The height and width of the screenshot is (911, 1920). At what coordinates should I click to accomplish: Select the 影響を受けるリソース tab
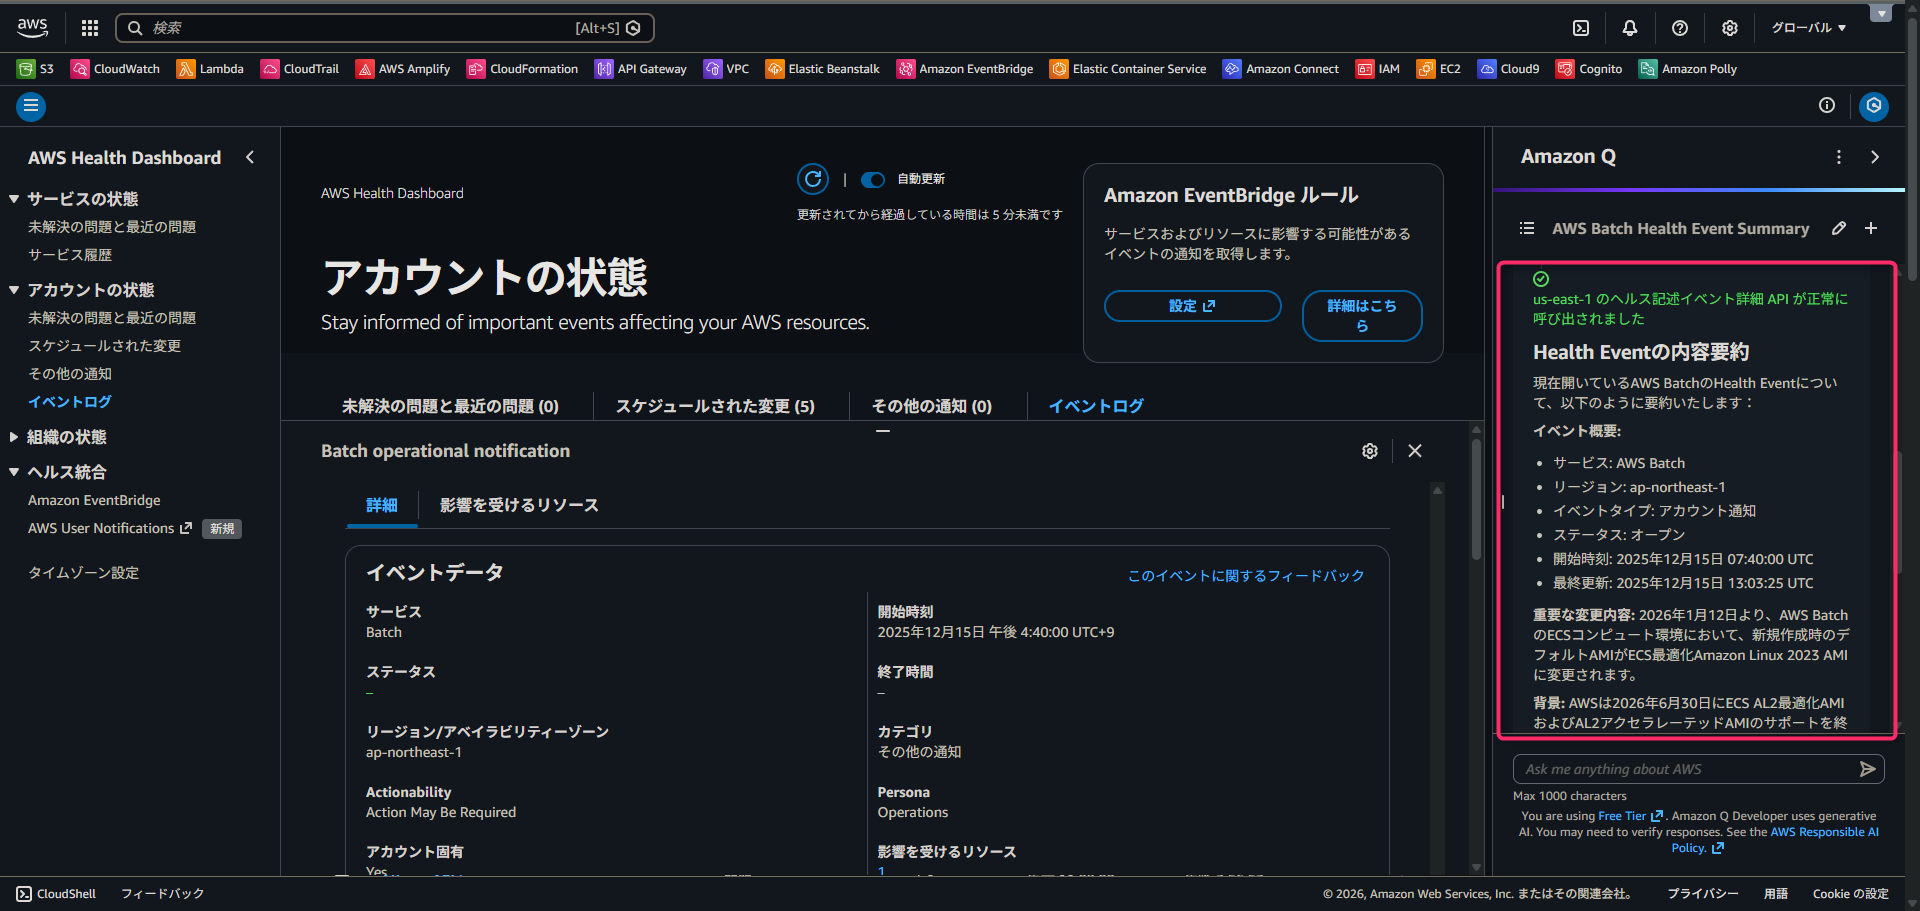click(x=519, y=505)
